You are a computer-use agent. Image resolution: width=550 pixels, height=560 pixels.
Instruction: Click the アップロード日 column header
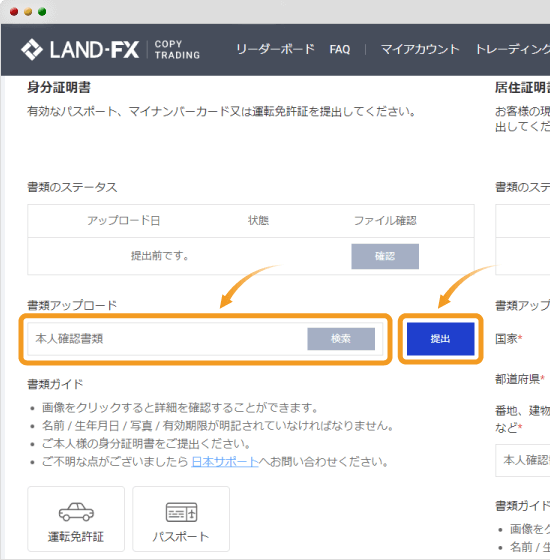[x=124, y=220]
